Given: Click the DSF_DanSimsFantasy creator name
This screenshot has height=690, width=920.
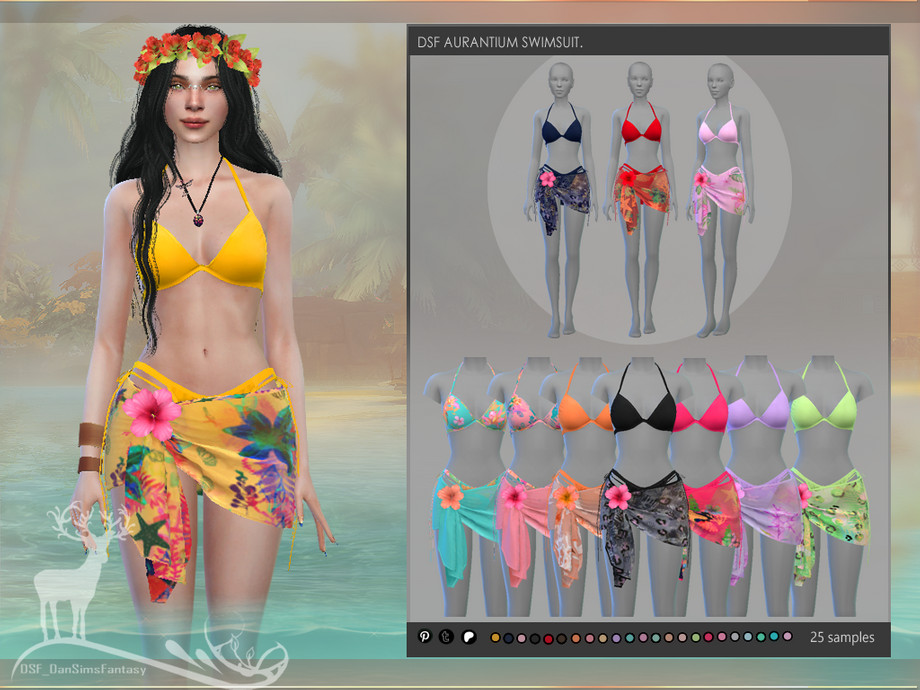Looking at the screenshot, I should click(x=83, y=669).
